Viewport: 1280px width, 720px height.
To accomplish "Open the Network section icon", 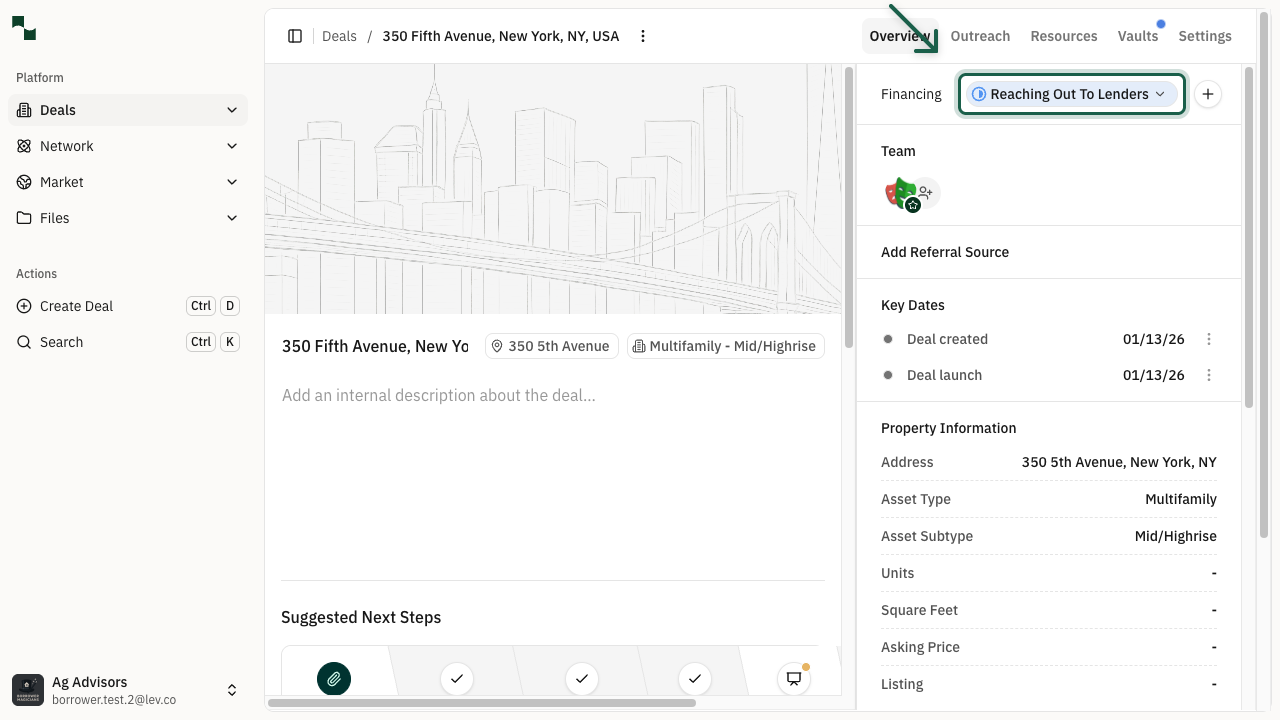I will [22, 146].
